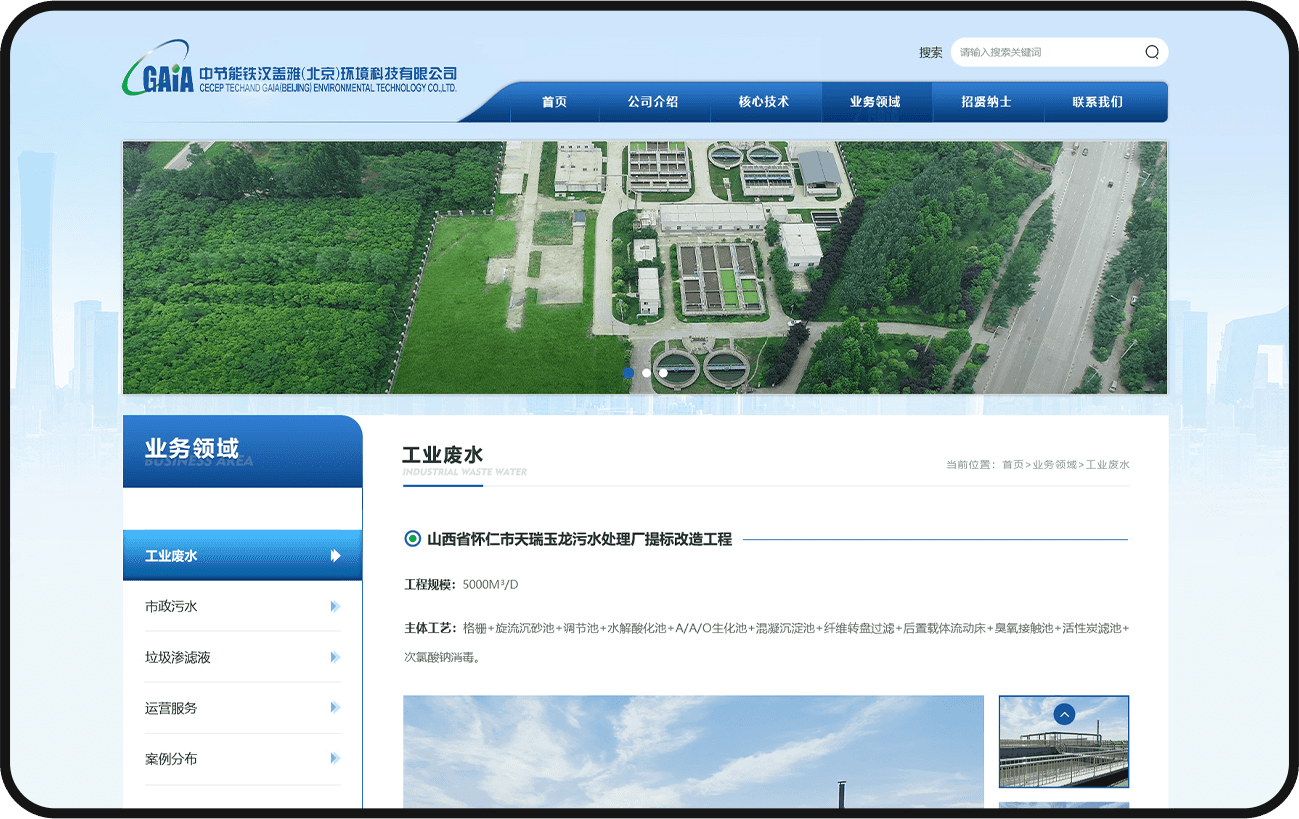Go to 联系我们 page
This screenshot has width=1299, height=819.
pos(1097,102)
